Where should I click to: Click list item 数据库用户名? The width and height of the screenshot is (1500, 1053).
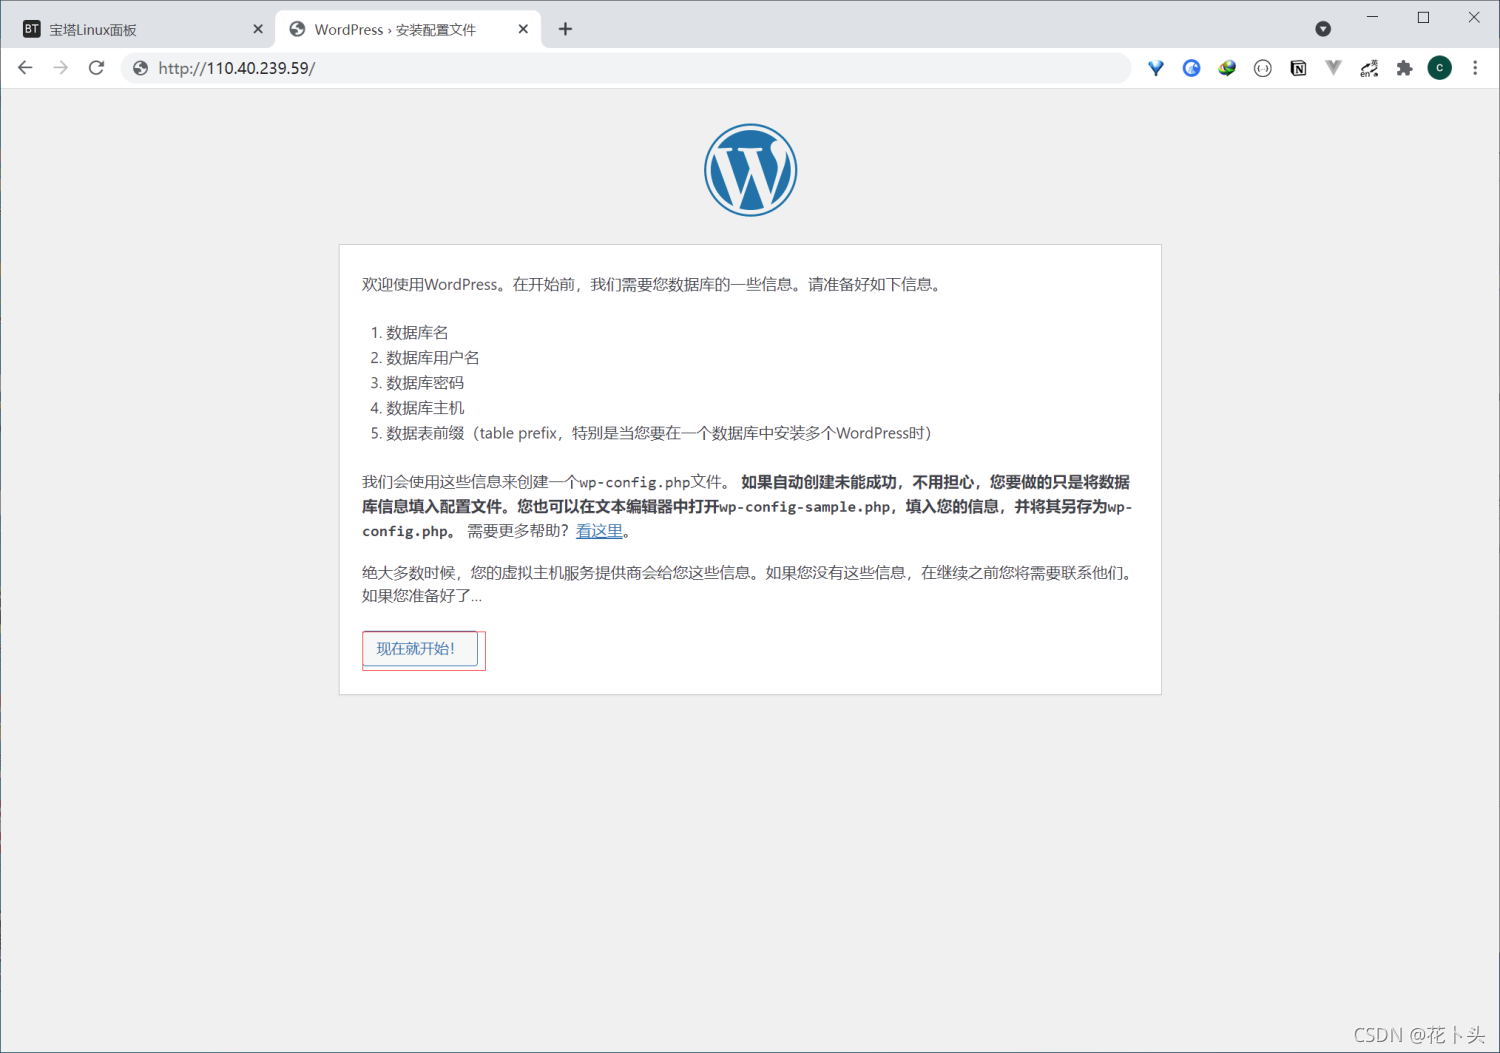(x=433, y=357)
